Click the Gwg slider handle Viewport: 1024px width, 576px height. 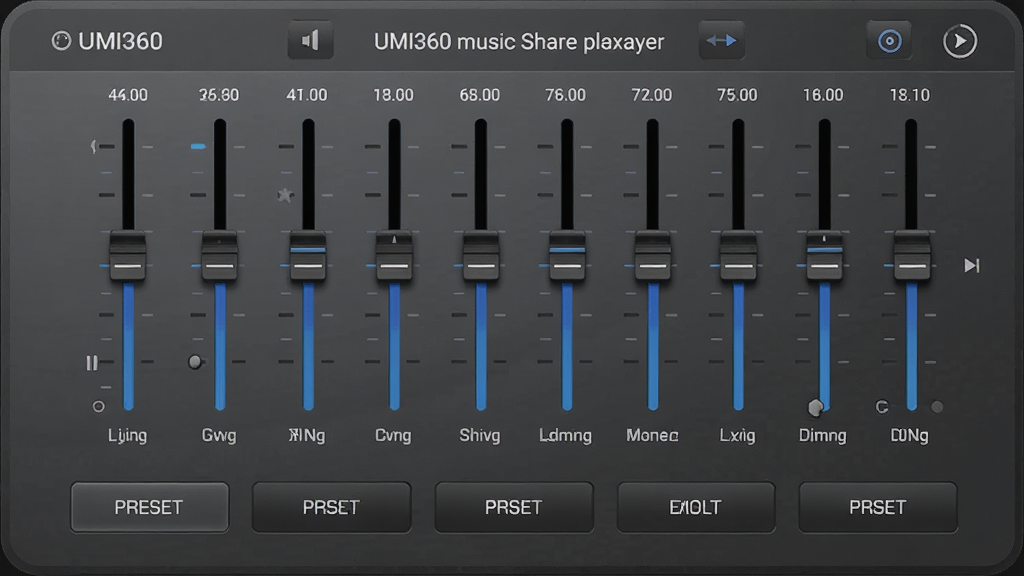[x=219, y=256]
